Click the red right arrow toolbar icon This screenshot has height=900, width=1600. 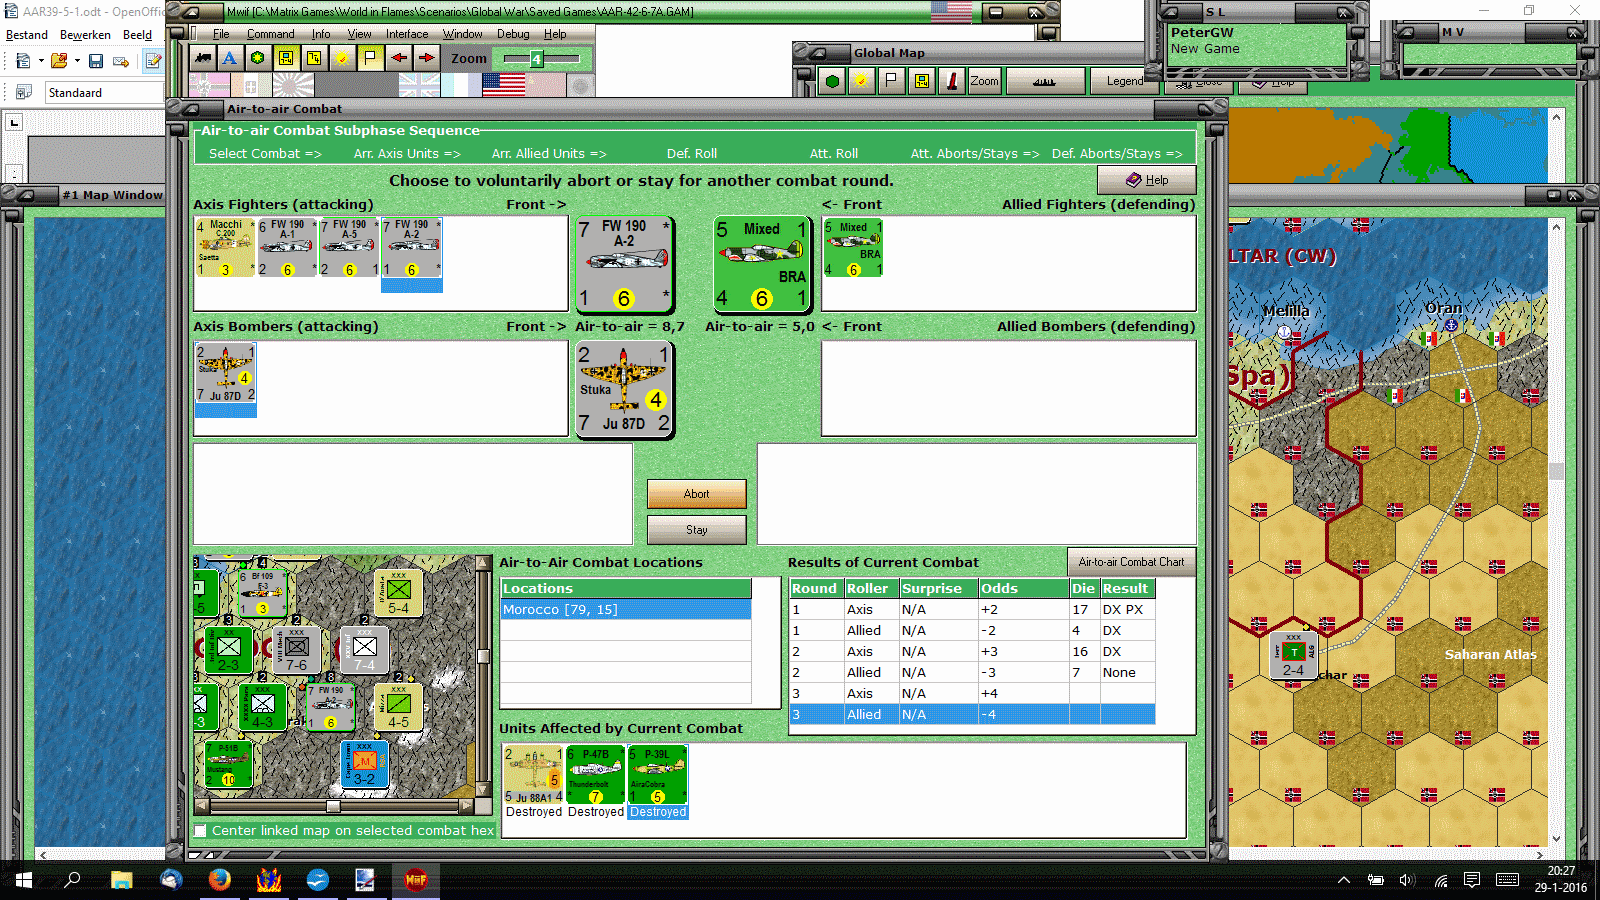[426, 58]
